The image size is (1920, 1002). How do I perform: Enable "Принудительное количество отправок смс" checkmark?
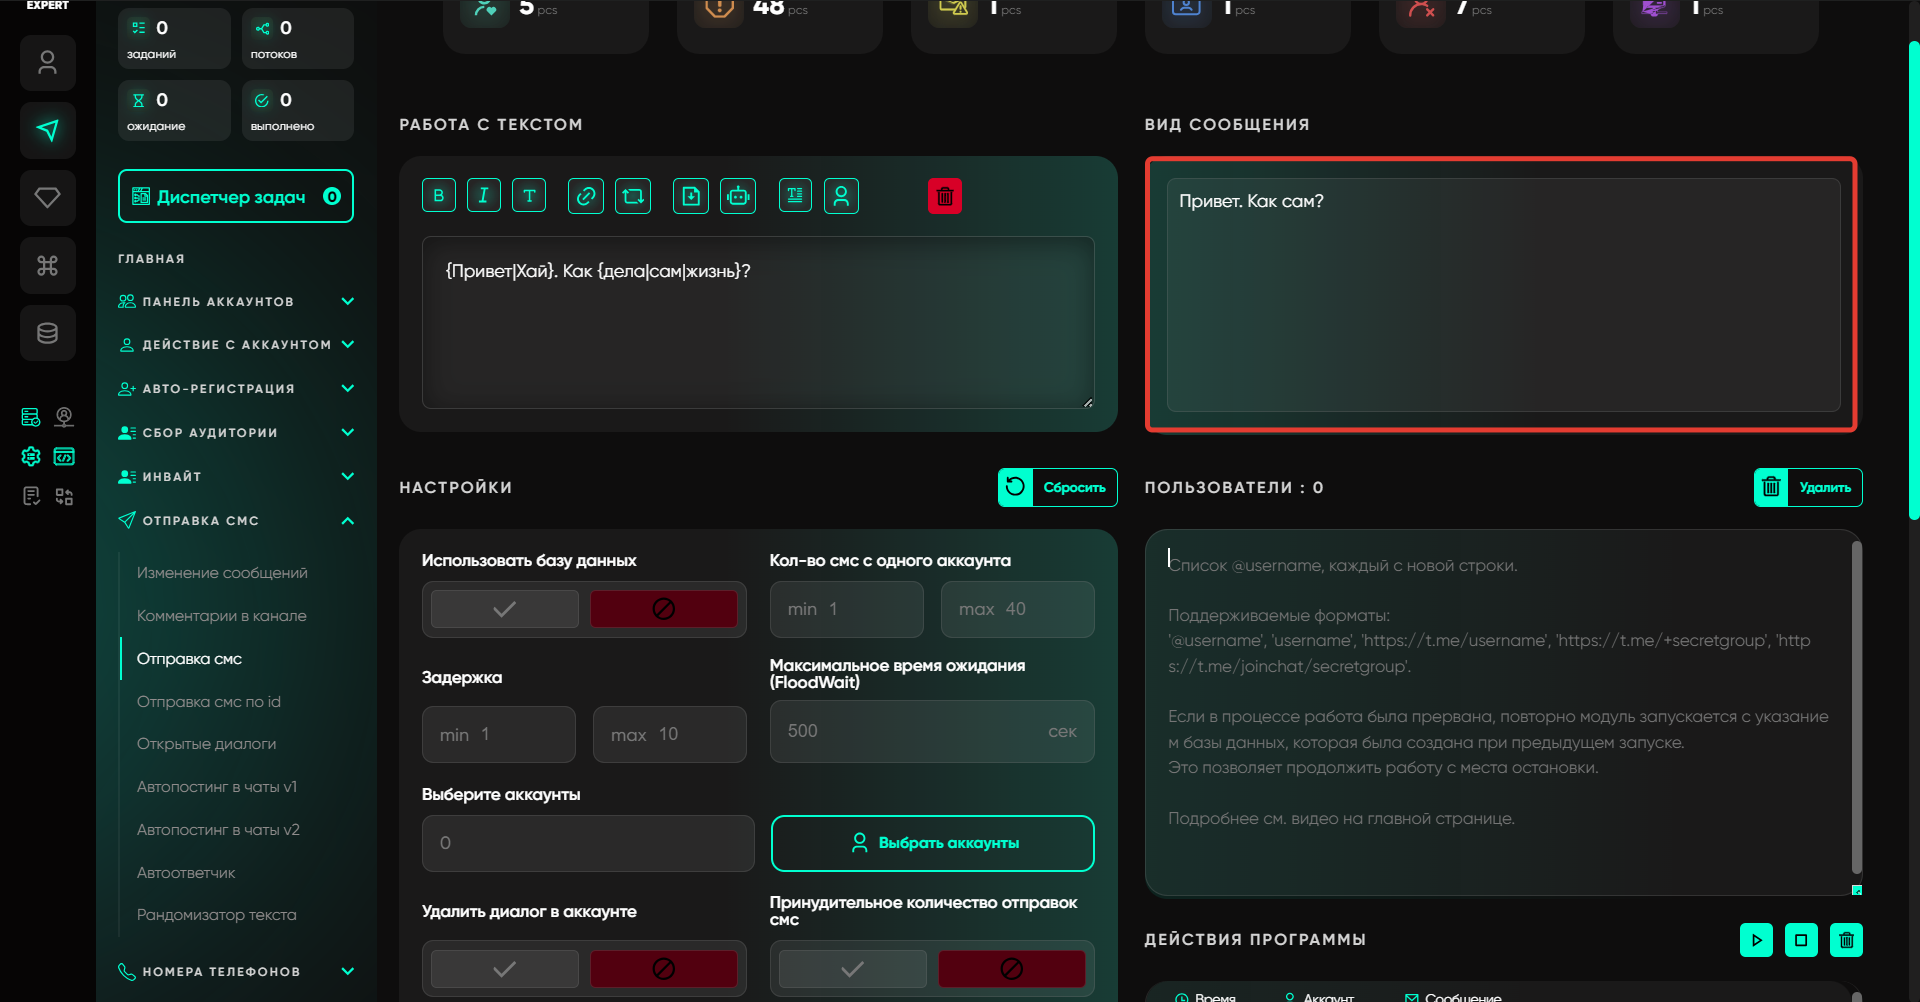coord(852,968)
